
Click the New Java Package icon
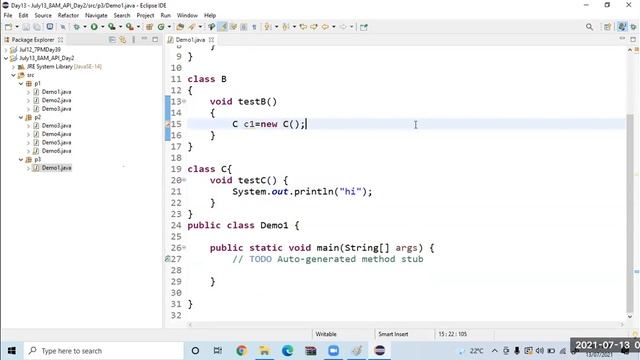pos(149,27)
